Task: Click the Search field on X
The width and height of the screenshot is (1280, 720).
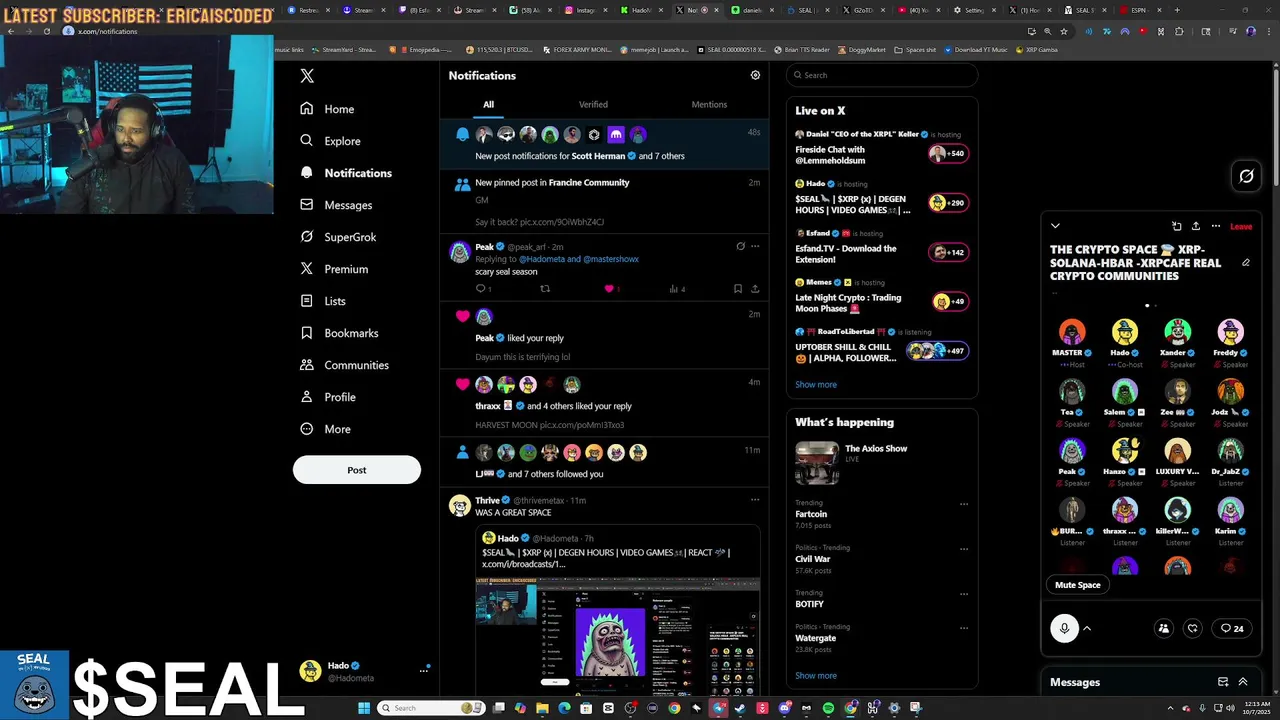Action: pos(881,75)
